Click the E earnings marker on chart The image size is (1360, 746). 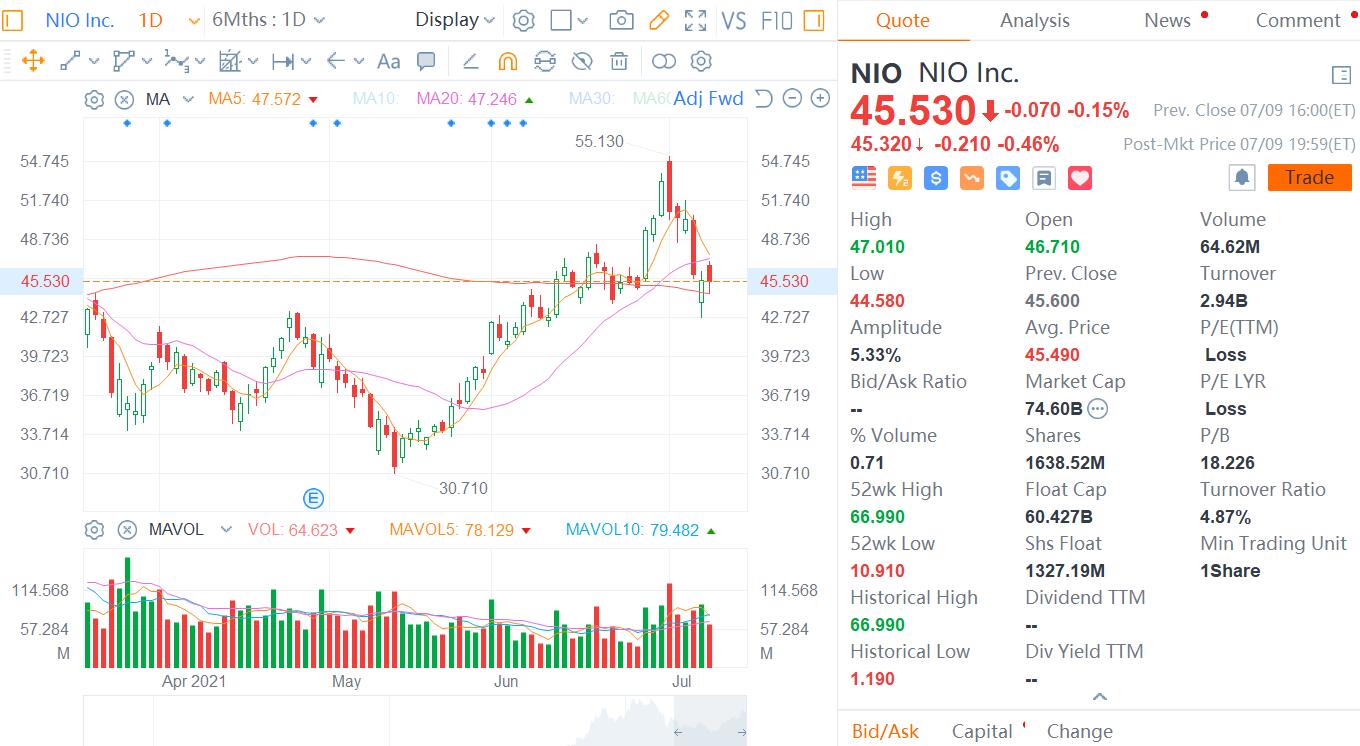coord(313,498)
